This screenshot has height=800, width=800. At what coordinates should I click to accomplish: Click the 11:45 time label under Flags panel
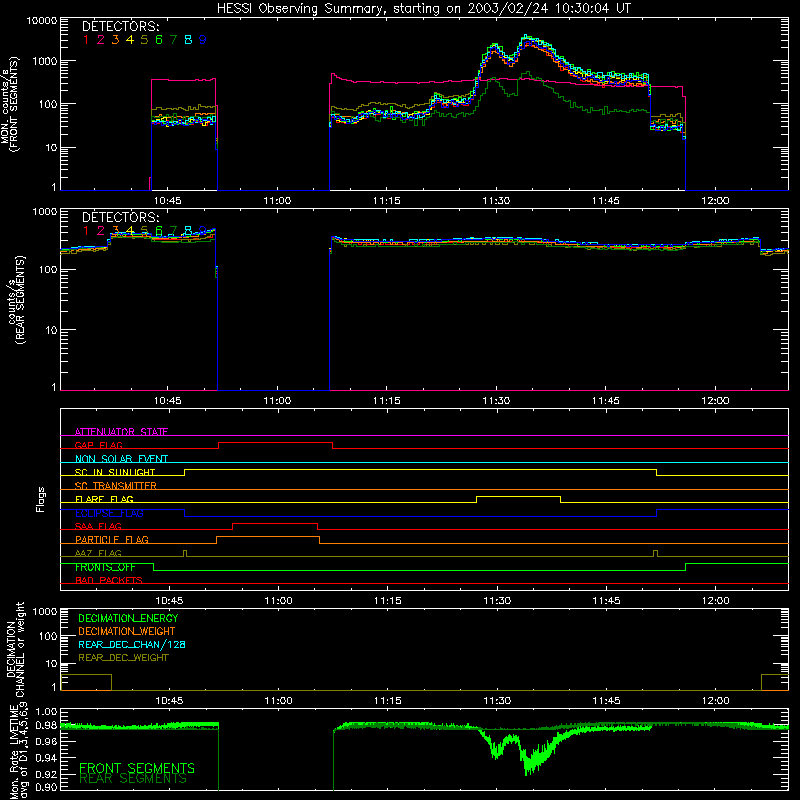pyautogui.click(x=606, y=601)
